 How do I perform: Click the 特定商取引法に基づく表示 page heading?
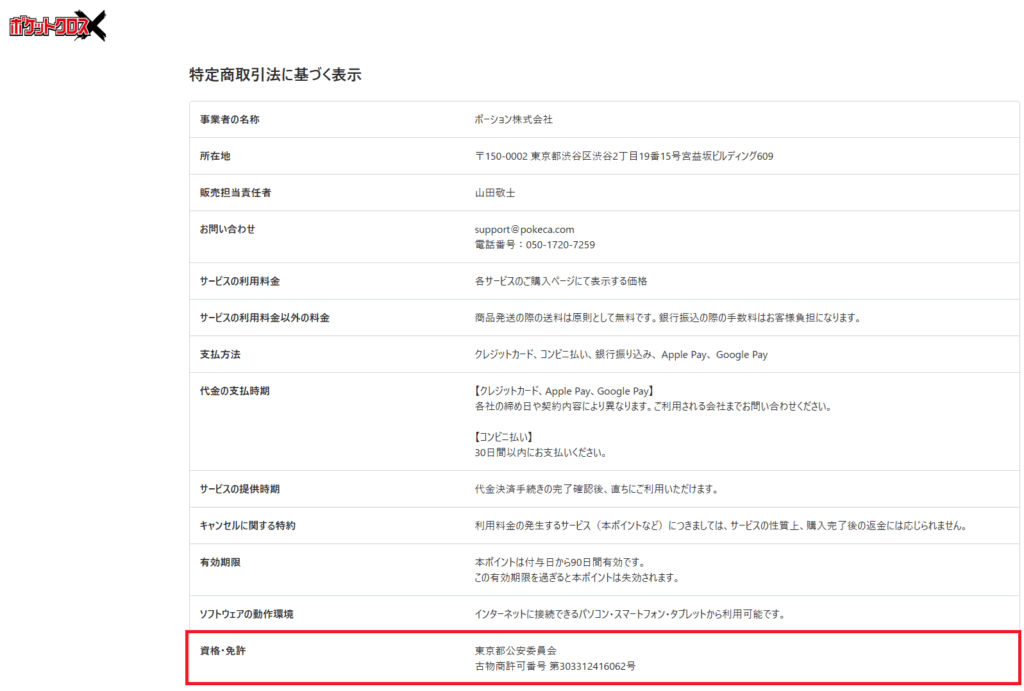275,75
